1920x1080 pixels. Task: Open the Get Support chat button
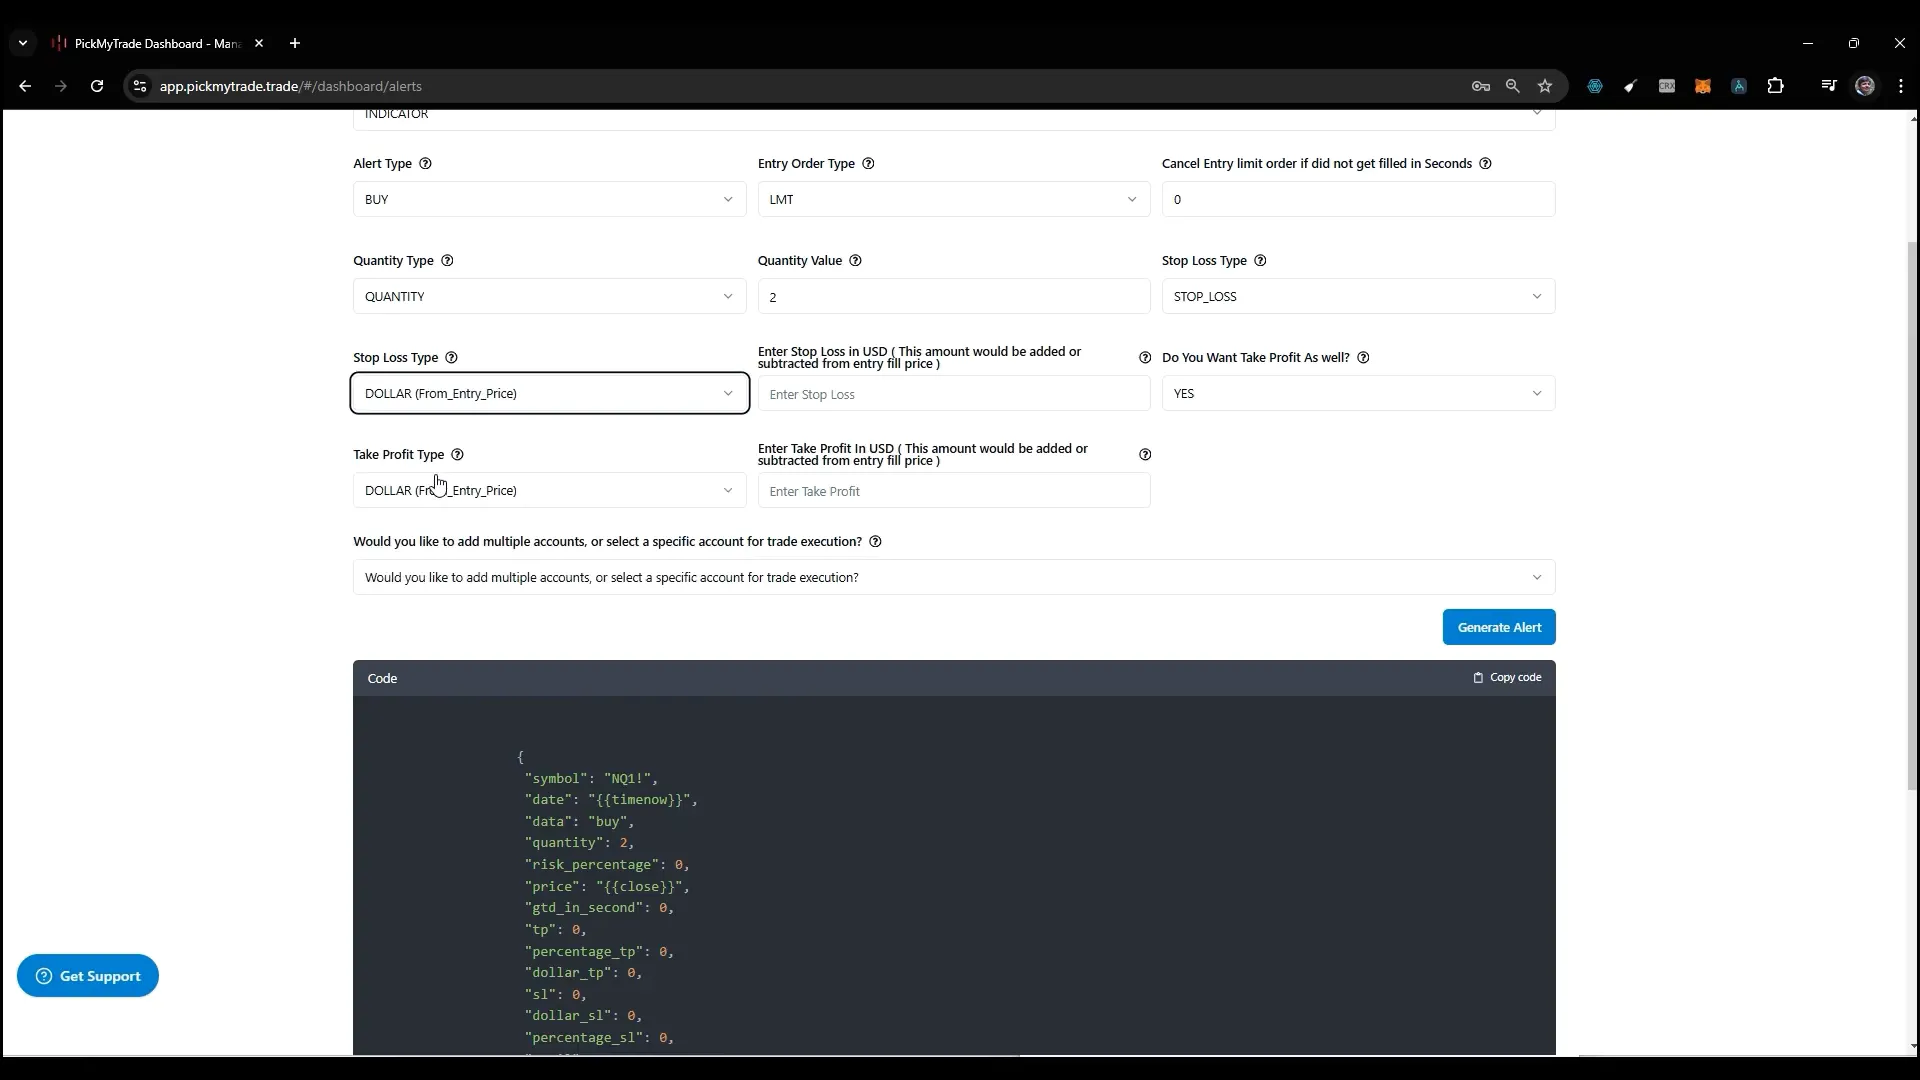(88, 976)
